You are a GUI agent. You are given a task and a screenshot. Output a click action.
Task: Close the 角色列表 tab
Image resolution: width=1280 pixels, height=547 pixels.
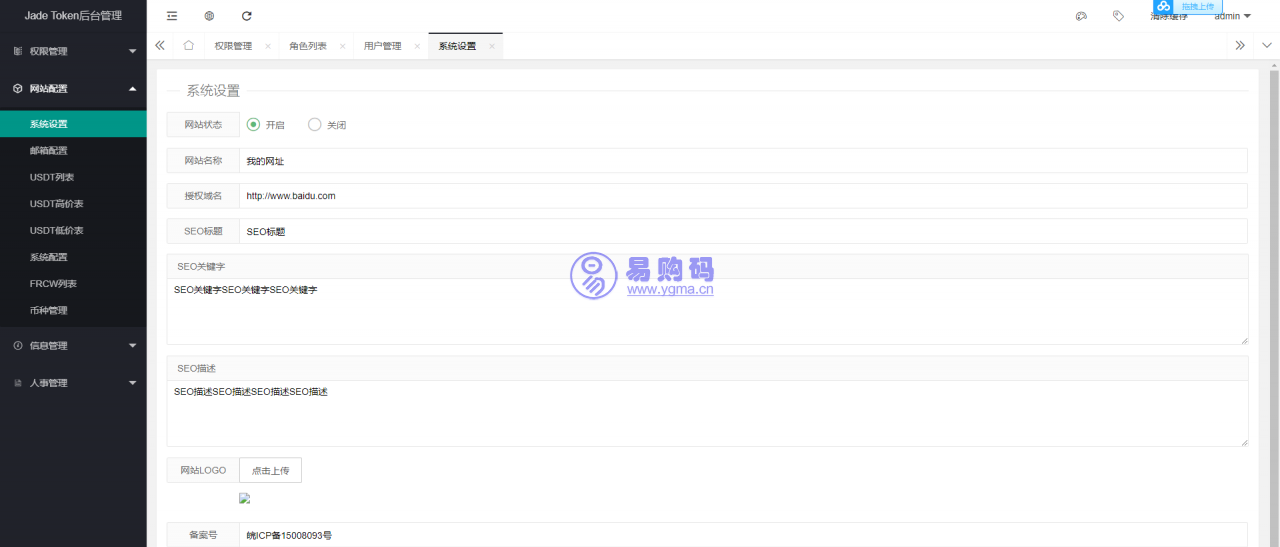[342, 46]
